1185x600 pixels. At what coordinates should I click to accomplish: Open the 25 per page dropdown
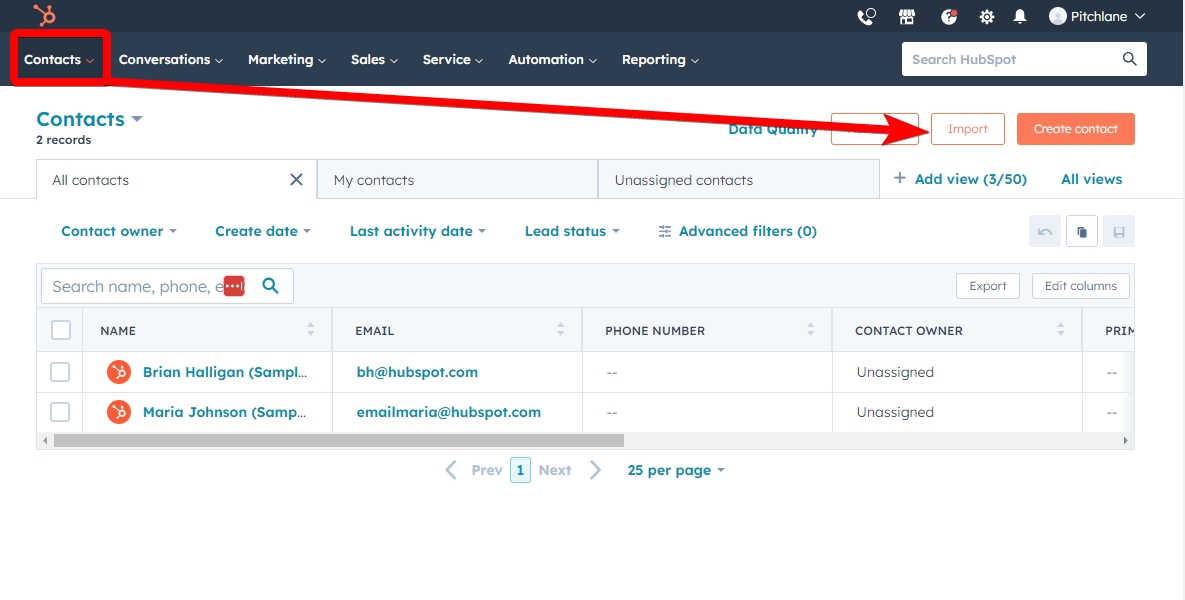675,470
